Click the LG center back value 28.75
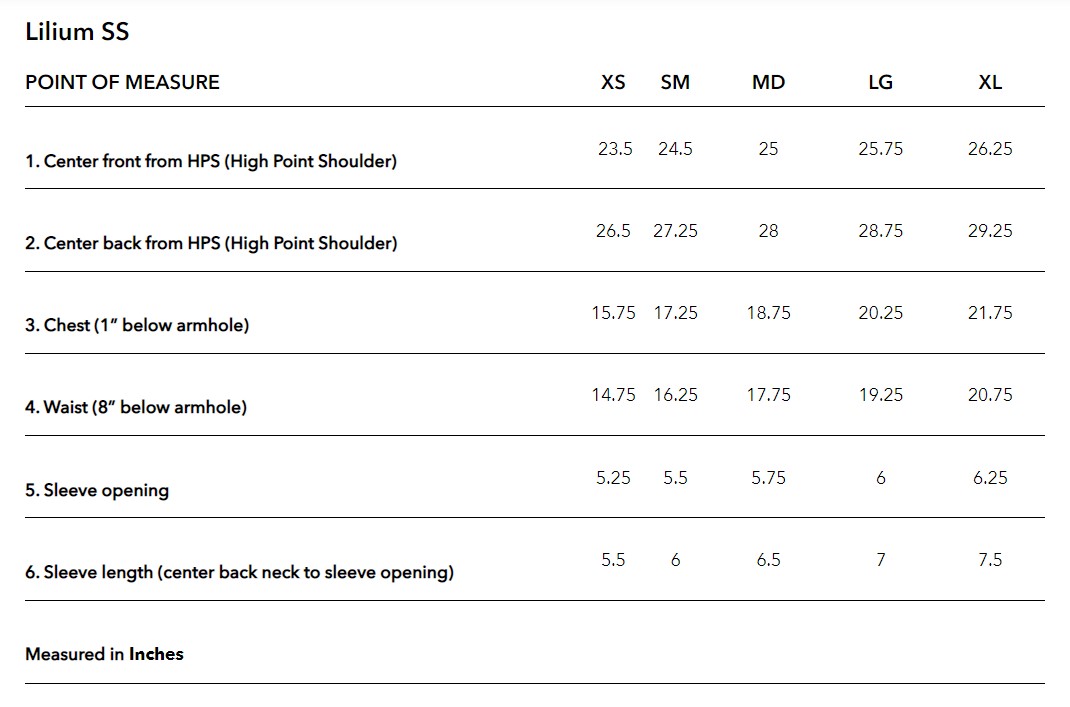The image size is (1070, 707). point(880,231)
